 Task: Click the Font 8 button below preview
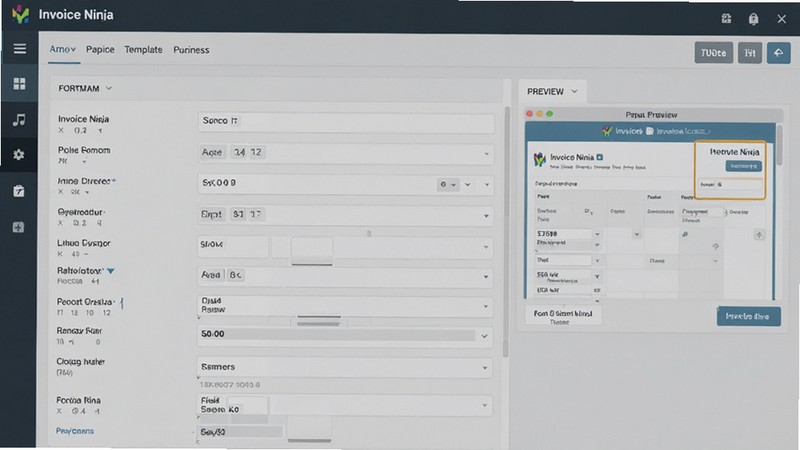tap(563, 314)
